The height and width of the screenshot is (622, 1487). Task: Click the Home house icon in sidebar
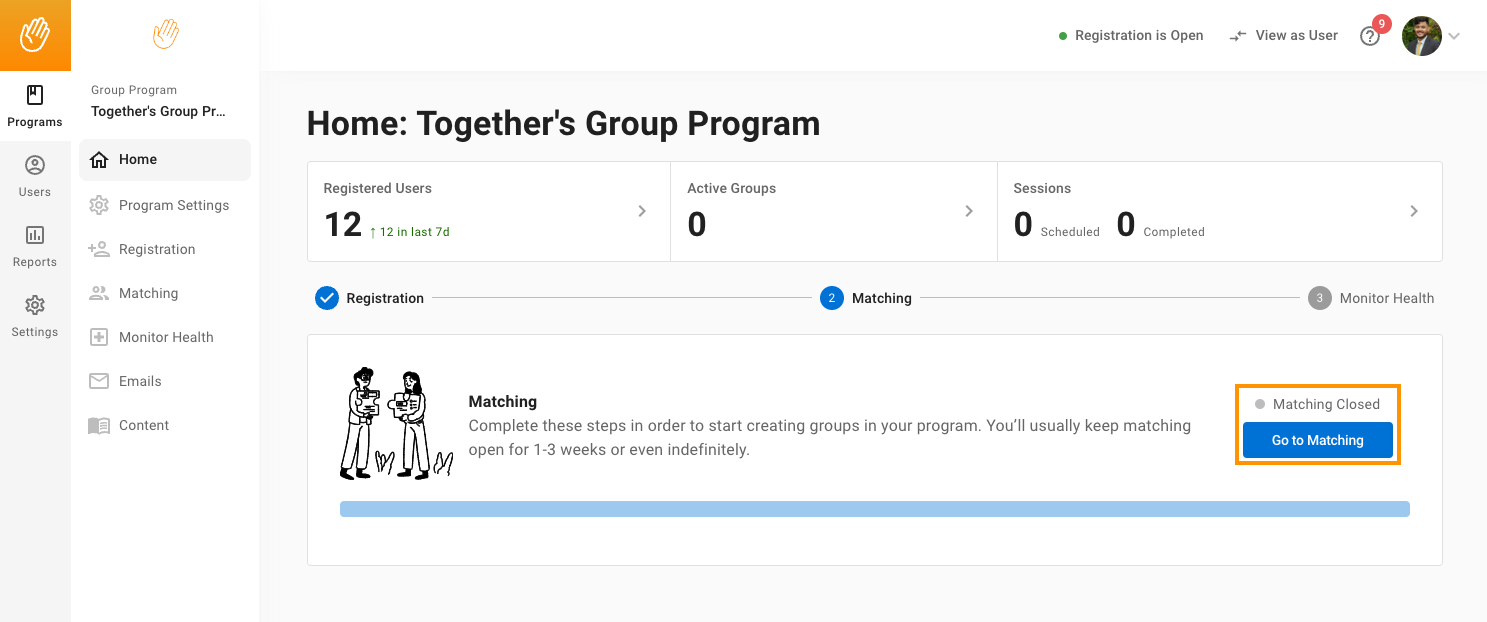pyautogui.click(x=99, y=160)
